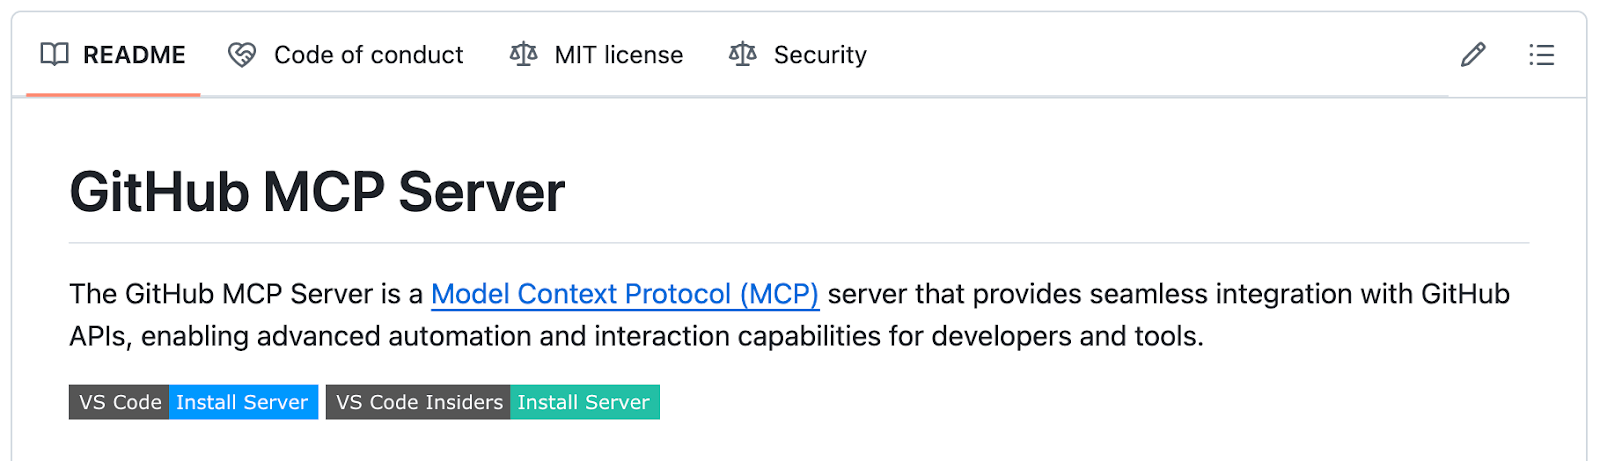Image resolution: width=1600 pixels, height=461 pixels.
Task: Go to the Security tab
Action: (819, 55)
